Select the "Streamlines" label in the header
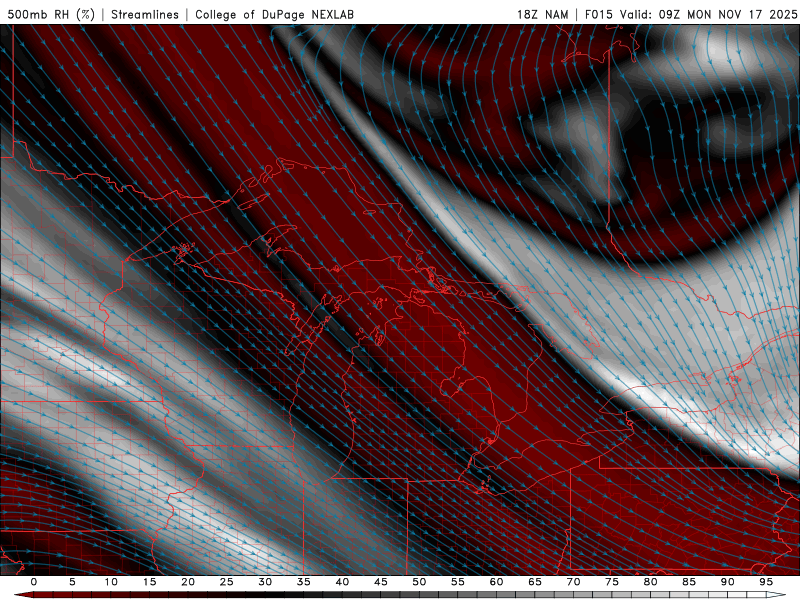 pyautogui.click(x=145, y=14)
